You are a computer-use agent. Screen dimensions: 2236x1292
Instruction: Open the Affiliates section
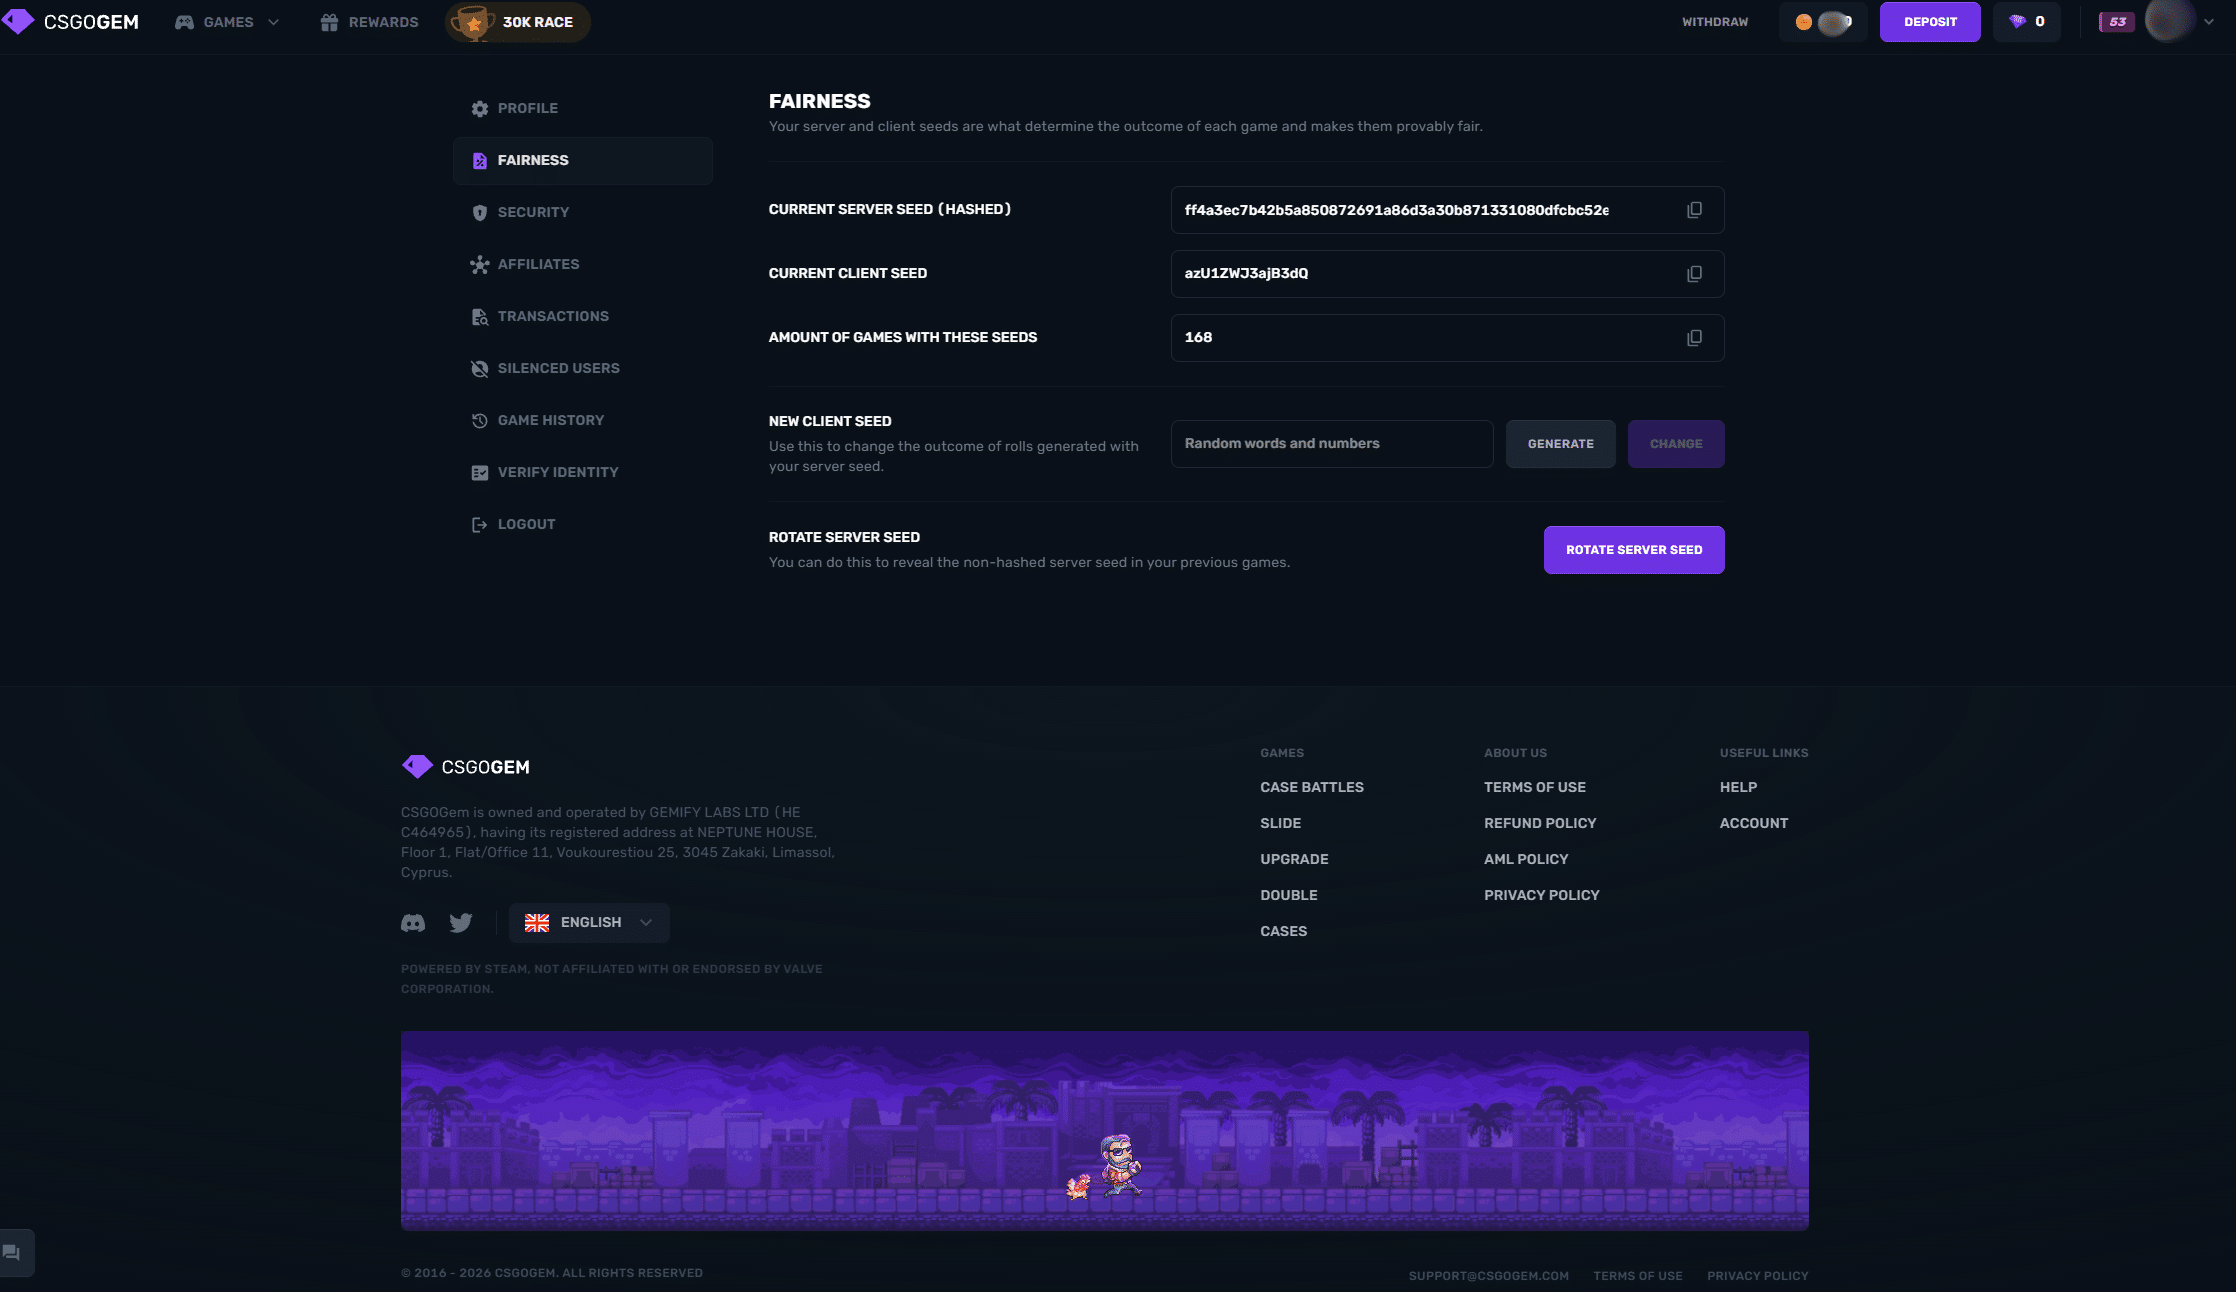[x=583, y=264]
